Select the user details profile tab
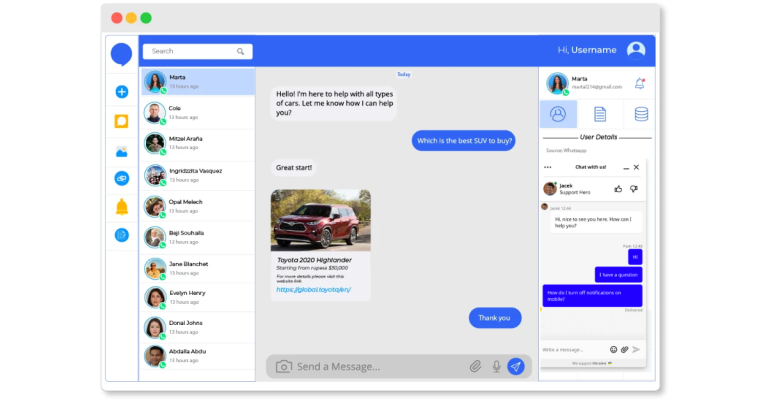 [558, 114]
